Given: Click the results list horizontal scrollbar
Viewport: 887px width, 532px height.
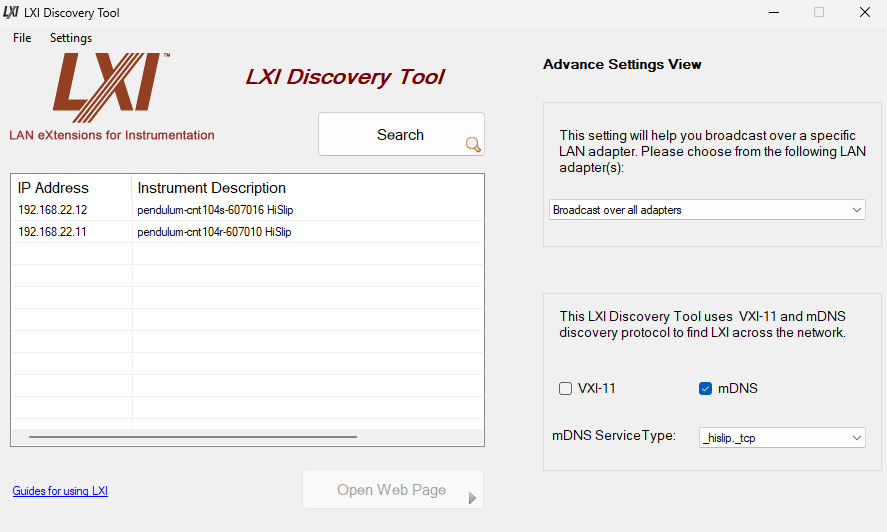Looking at the screenshot, I should point(193,437).
